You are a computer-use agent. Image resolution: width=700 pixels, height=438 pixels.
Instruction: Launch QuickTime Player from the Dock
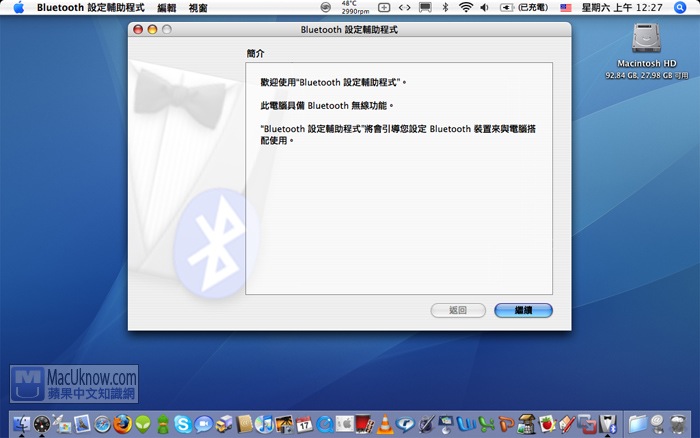[325, 424]
